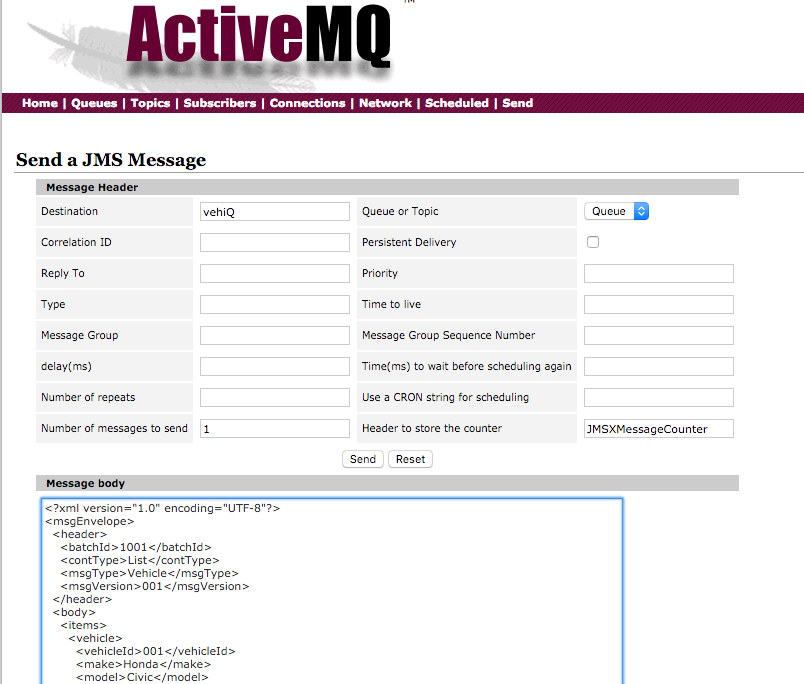The width and height of the screenshot is (804, 684).
Task: Open the Home page link
Action: [x=40, y=103]
